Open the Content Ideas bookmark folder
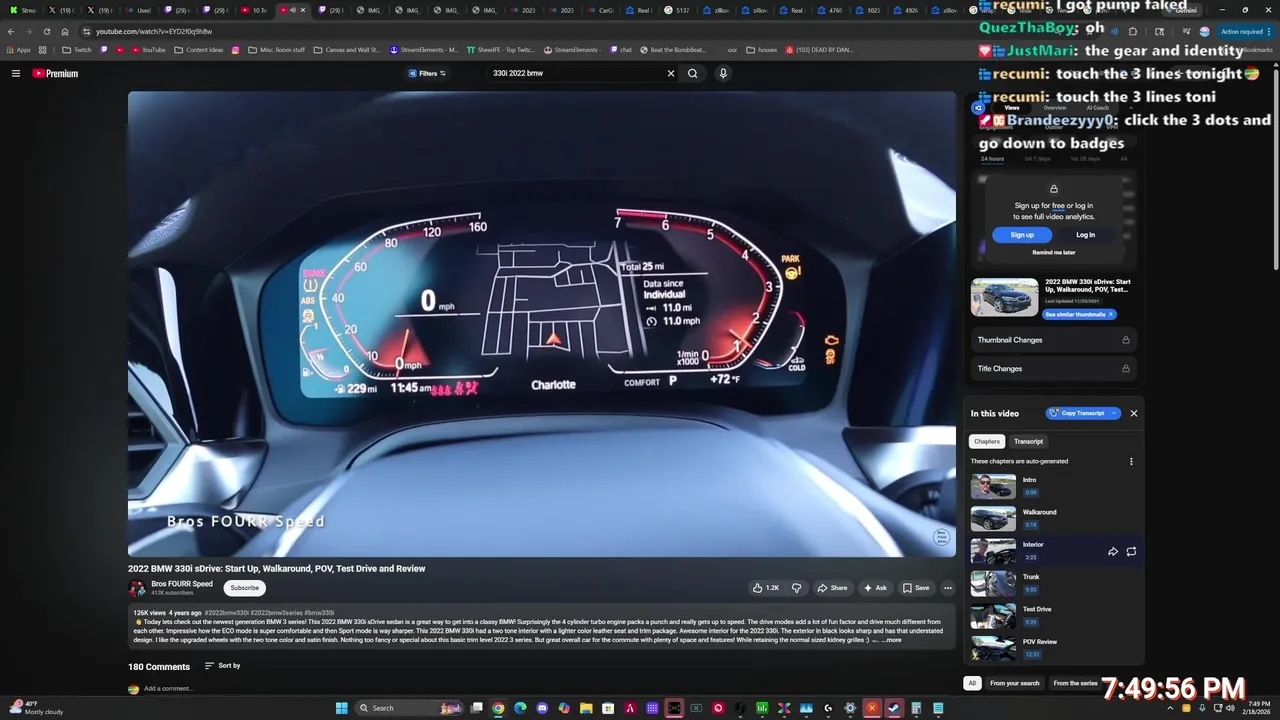This screenshot has height=720, width=1280. tap(199, 49)
